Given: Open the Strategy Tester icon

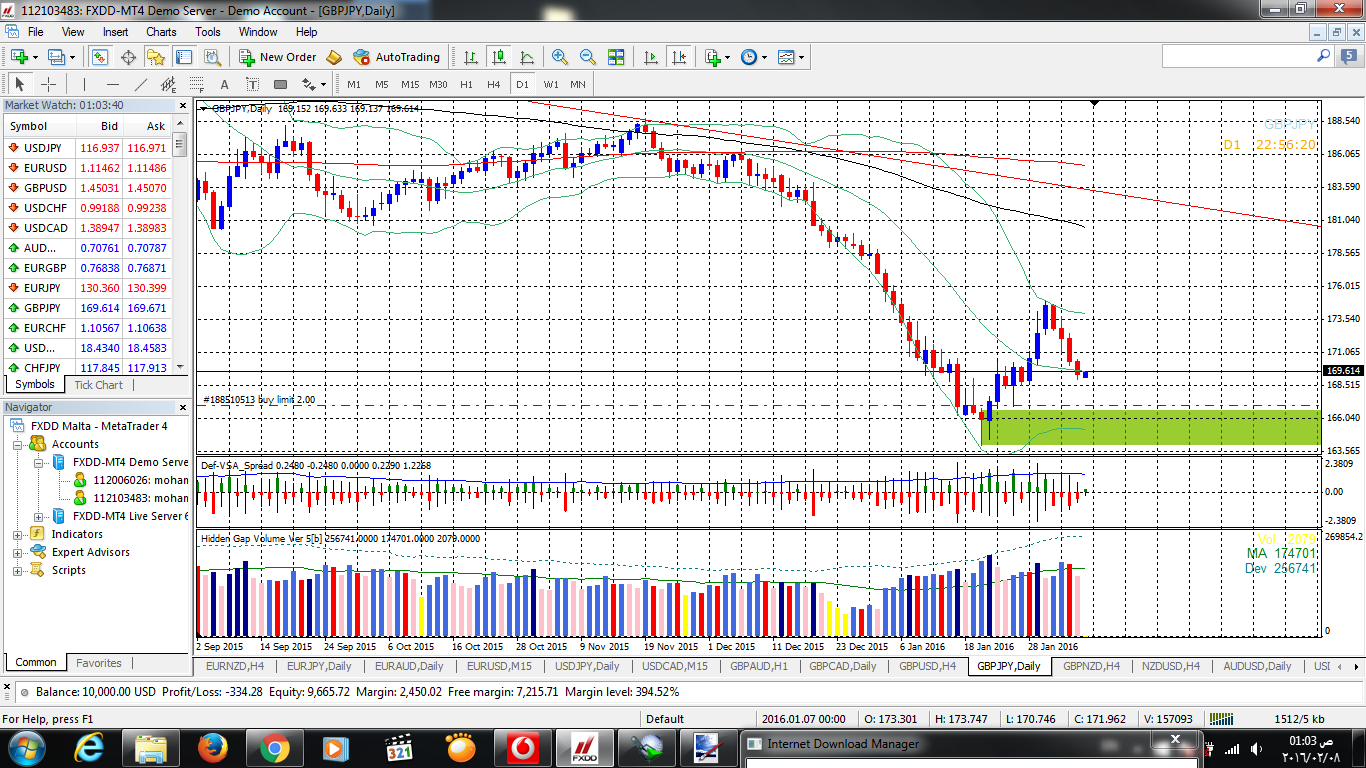Looking at the screenshot, I should 211,57.
